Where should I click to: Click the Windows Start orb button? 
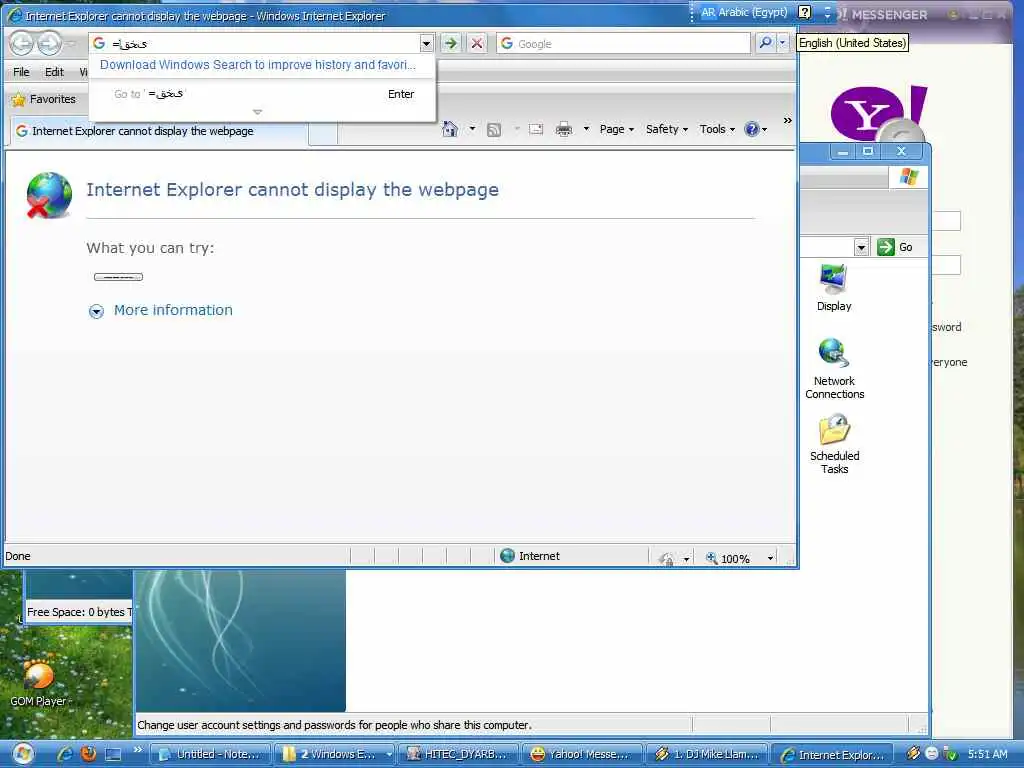[22, 754]
